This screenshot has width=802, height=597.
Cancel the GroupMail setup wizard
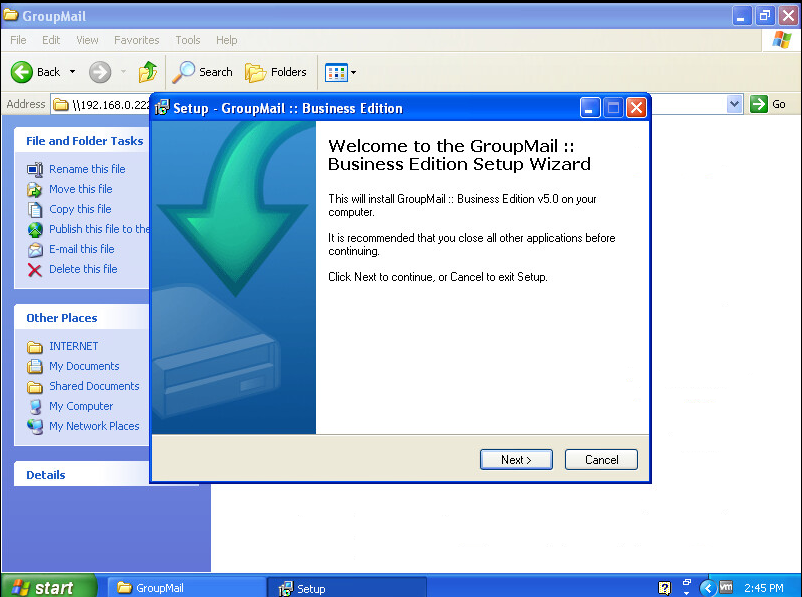click(x=601, y=460)
